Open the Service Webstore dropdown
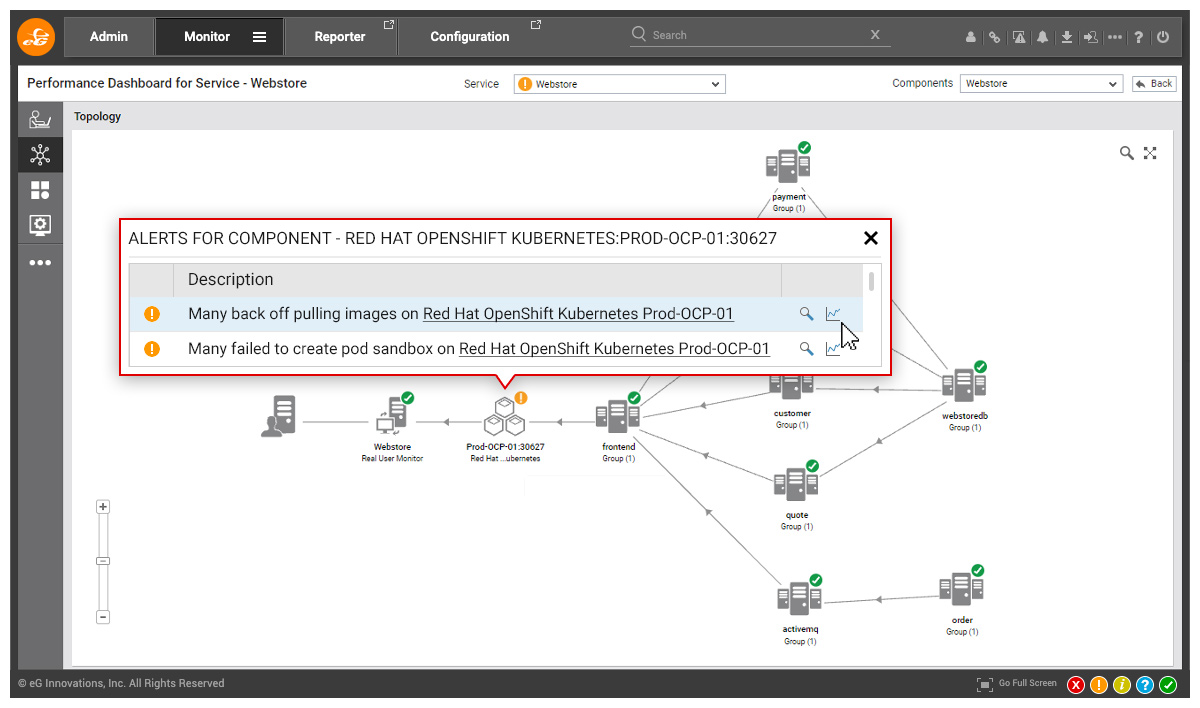This screenshot has width=1200, height=708. [x=620, y=84]
